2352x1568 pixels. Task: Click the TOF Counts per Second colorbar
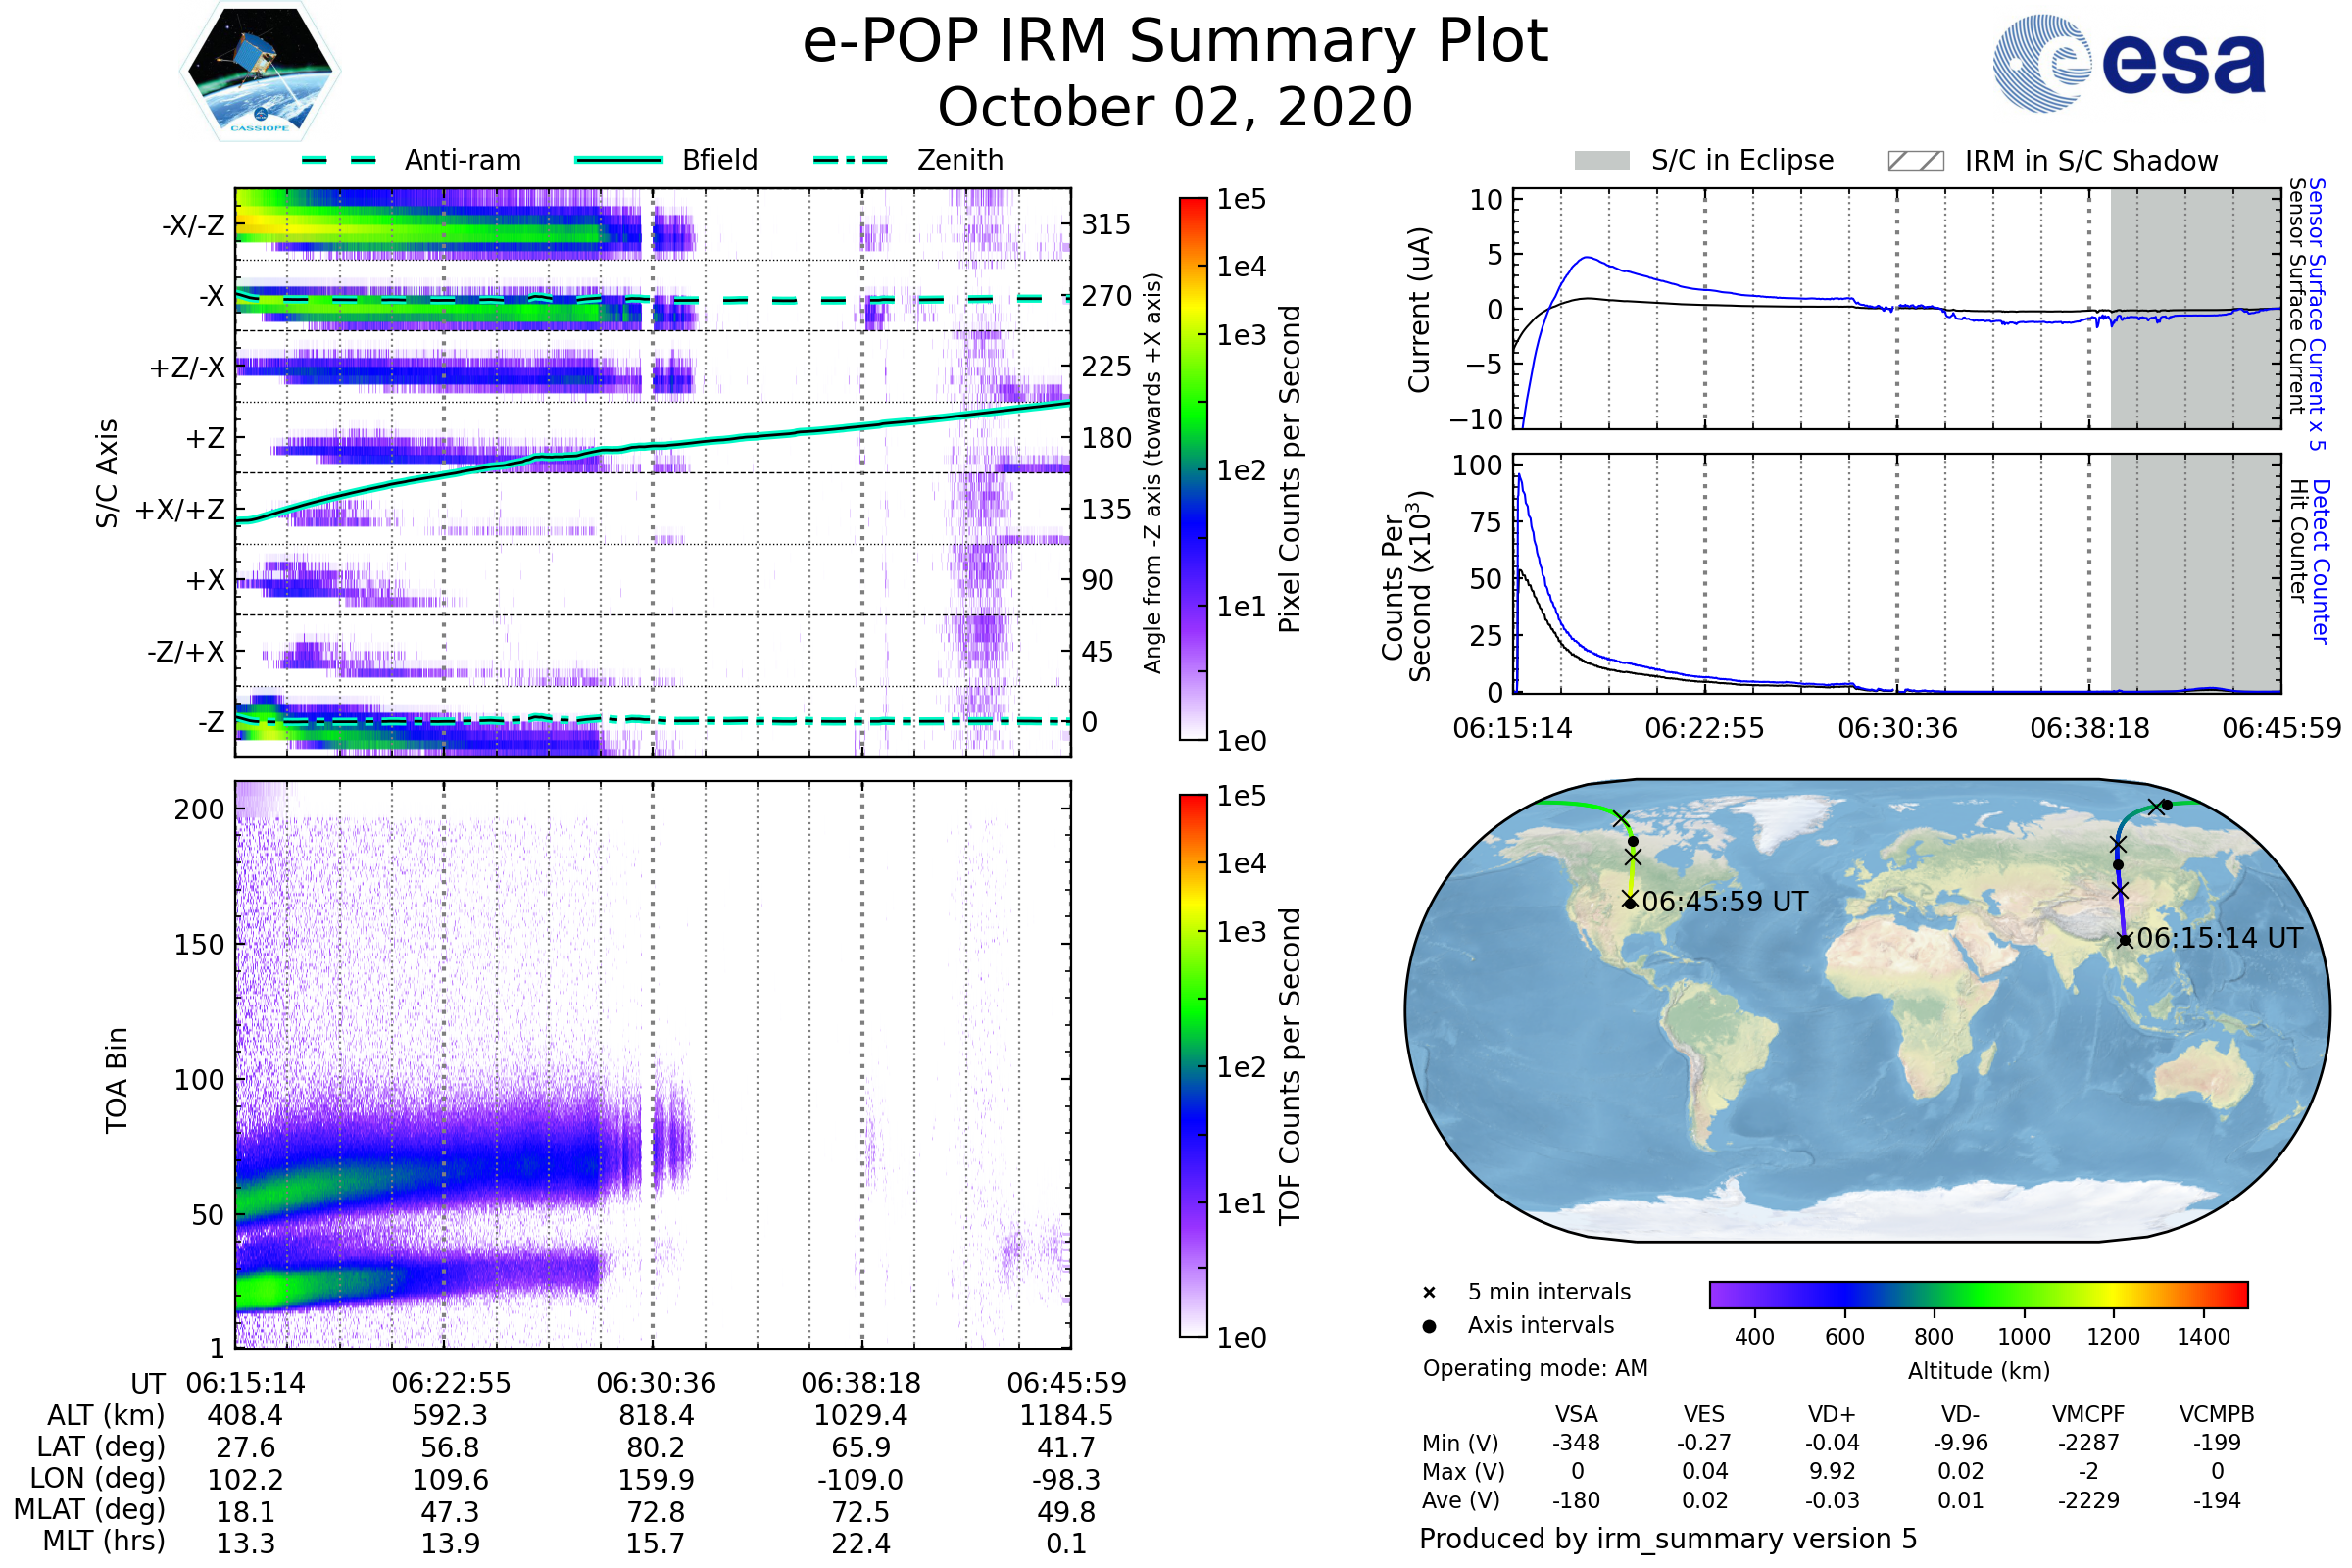coord(1193,1066)
